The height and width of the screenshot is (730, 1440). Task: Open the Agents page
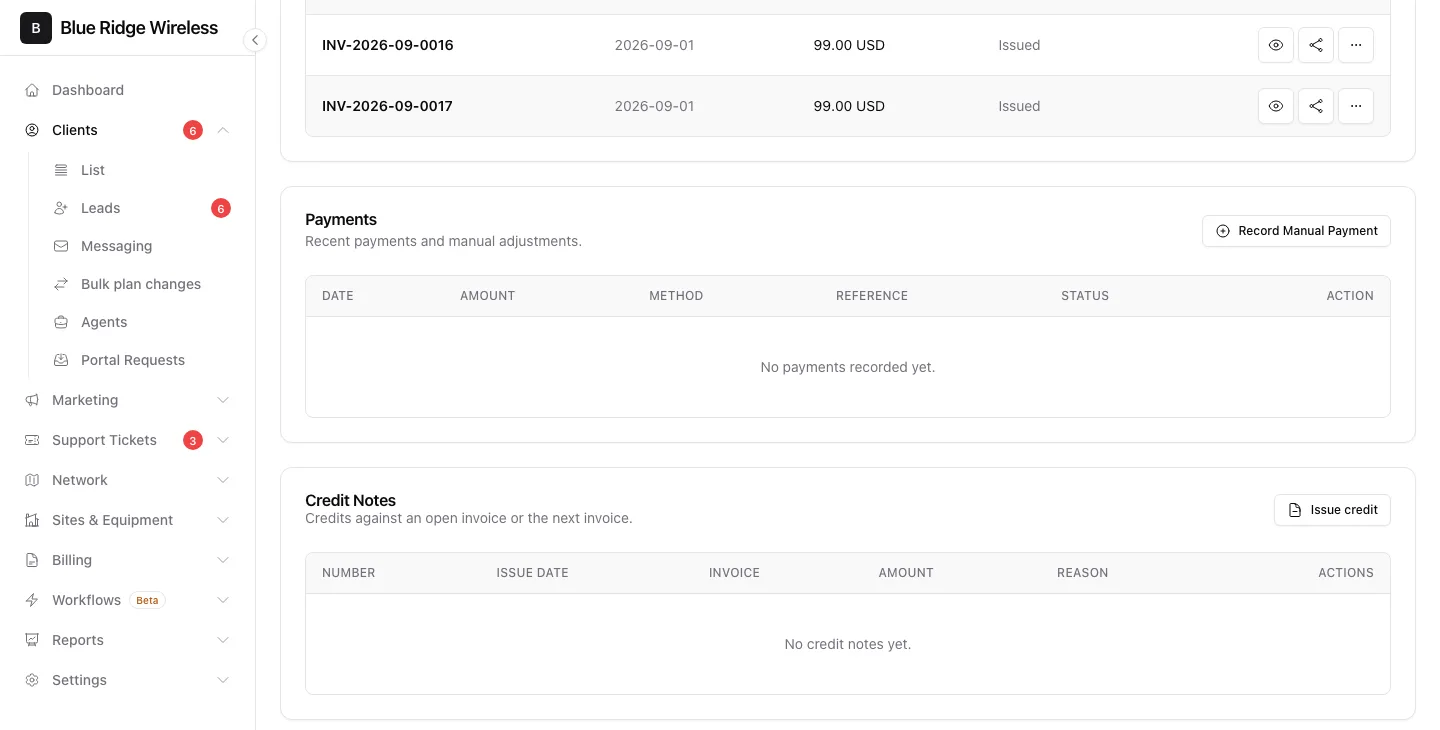[141, 322]
